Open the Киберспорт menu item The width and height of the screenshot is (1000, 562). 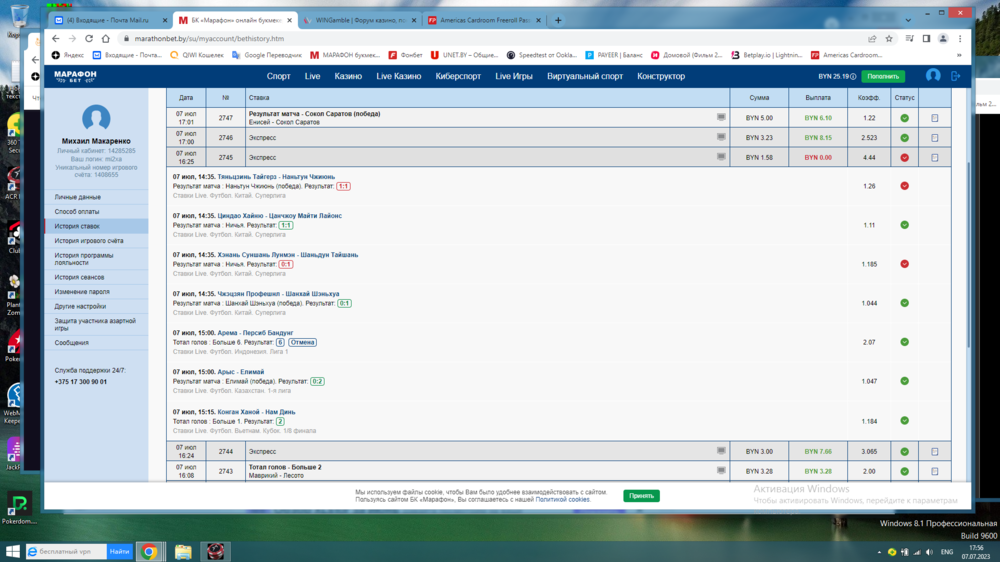(458, 76)
